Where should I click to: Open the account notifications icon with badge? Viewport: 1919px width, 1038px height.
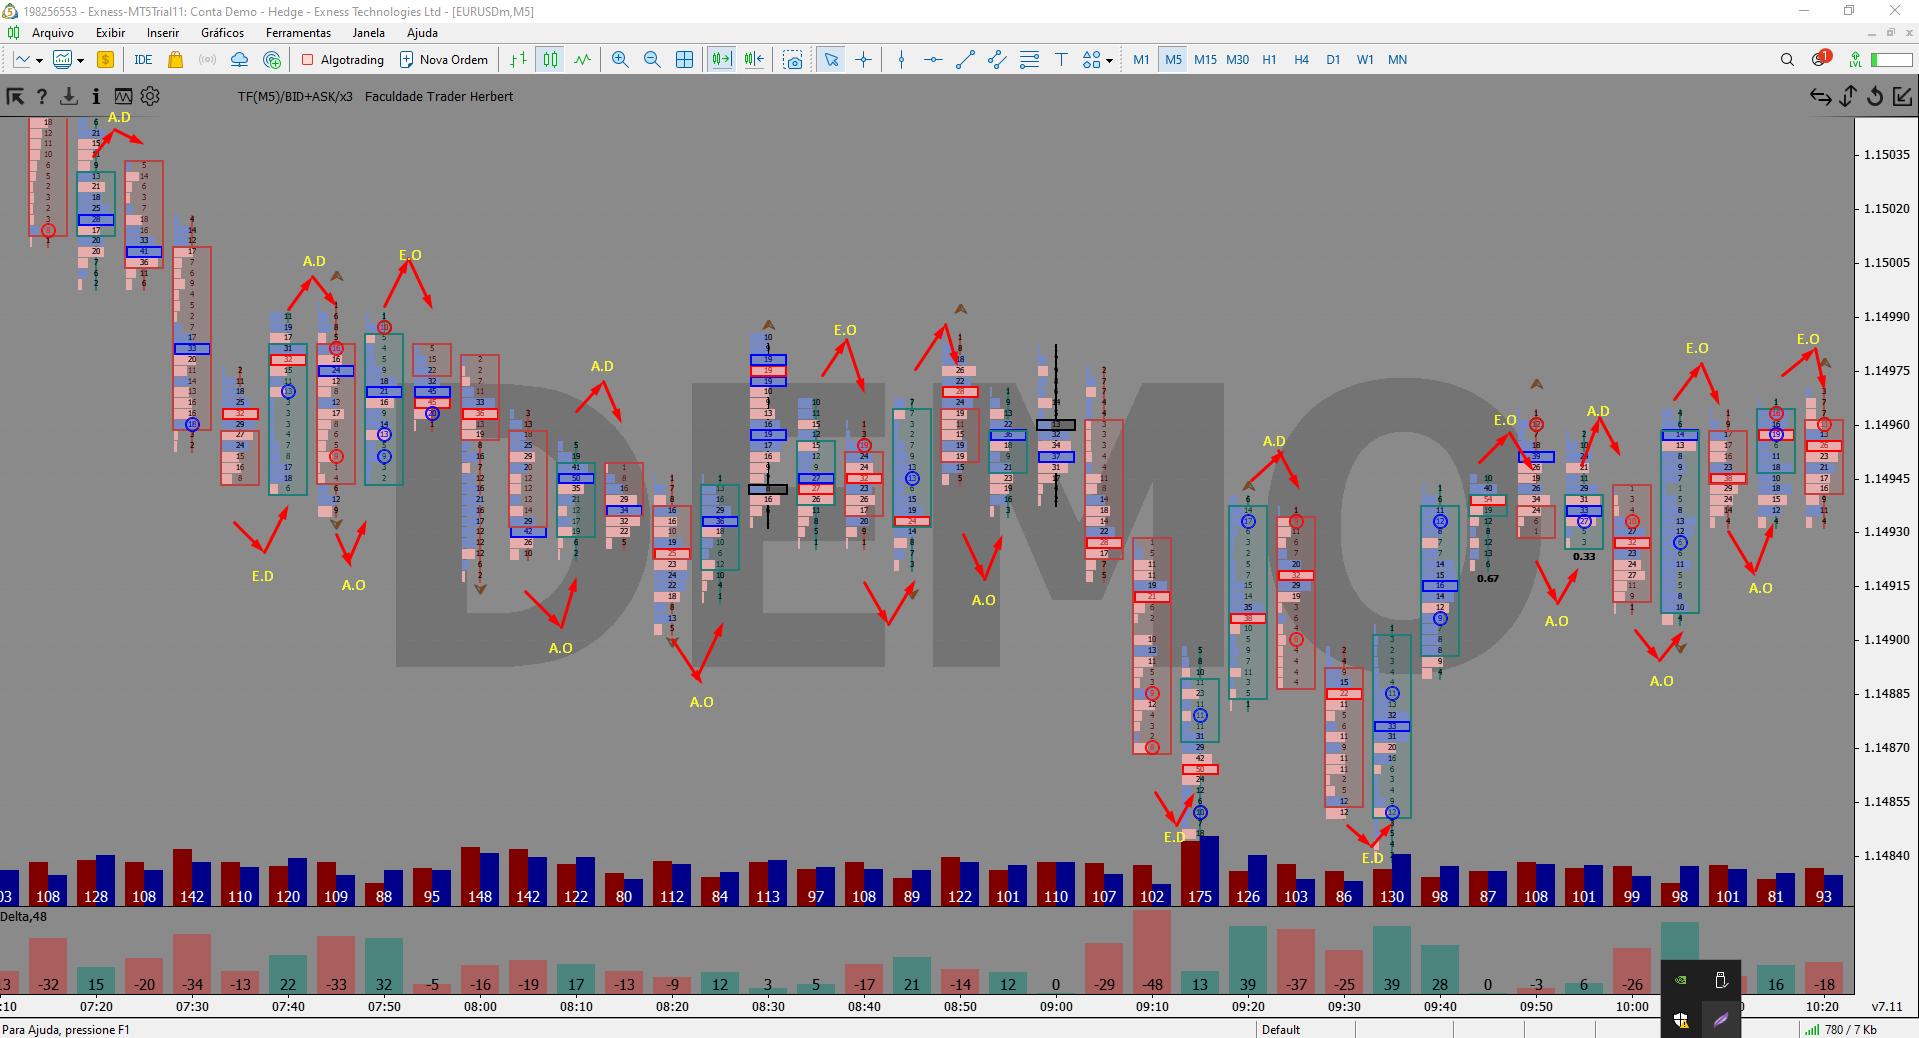click(1820, 59)
